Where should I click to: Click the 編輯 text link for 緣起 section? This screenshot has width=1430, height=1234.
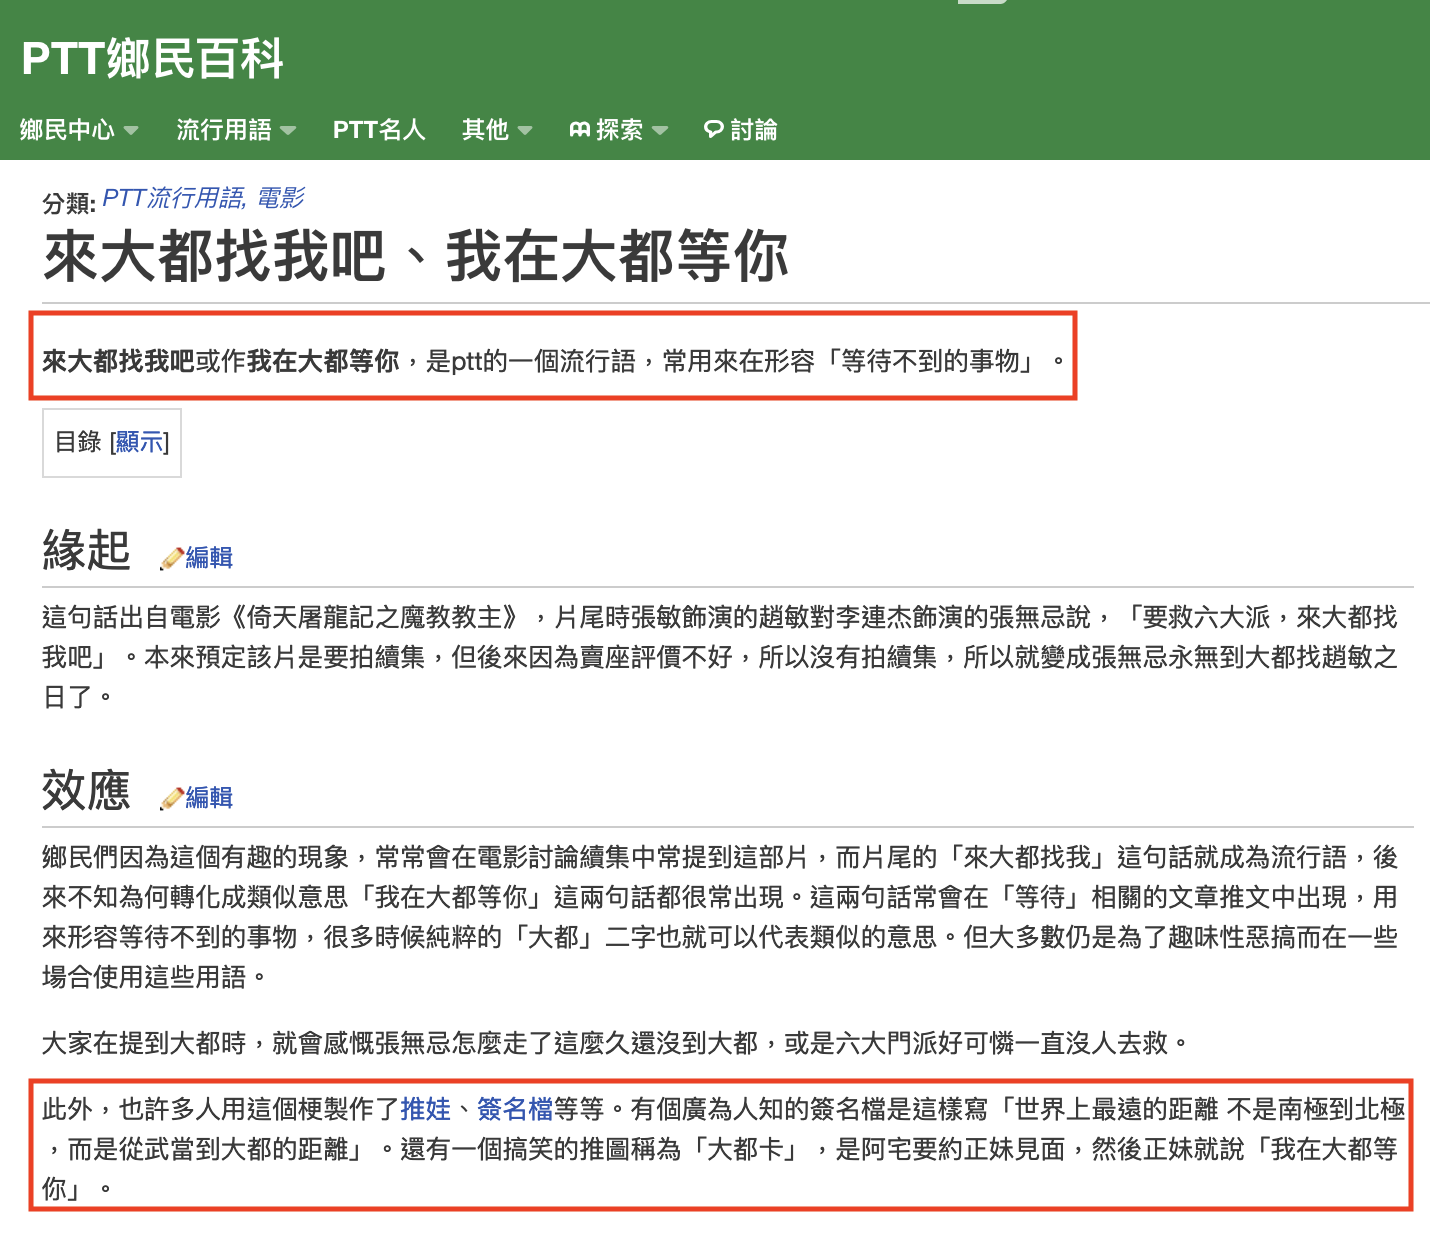[x=209, y=558]
